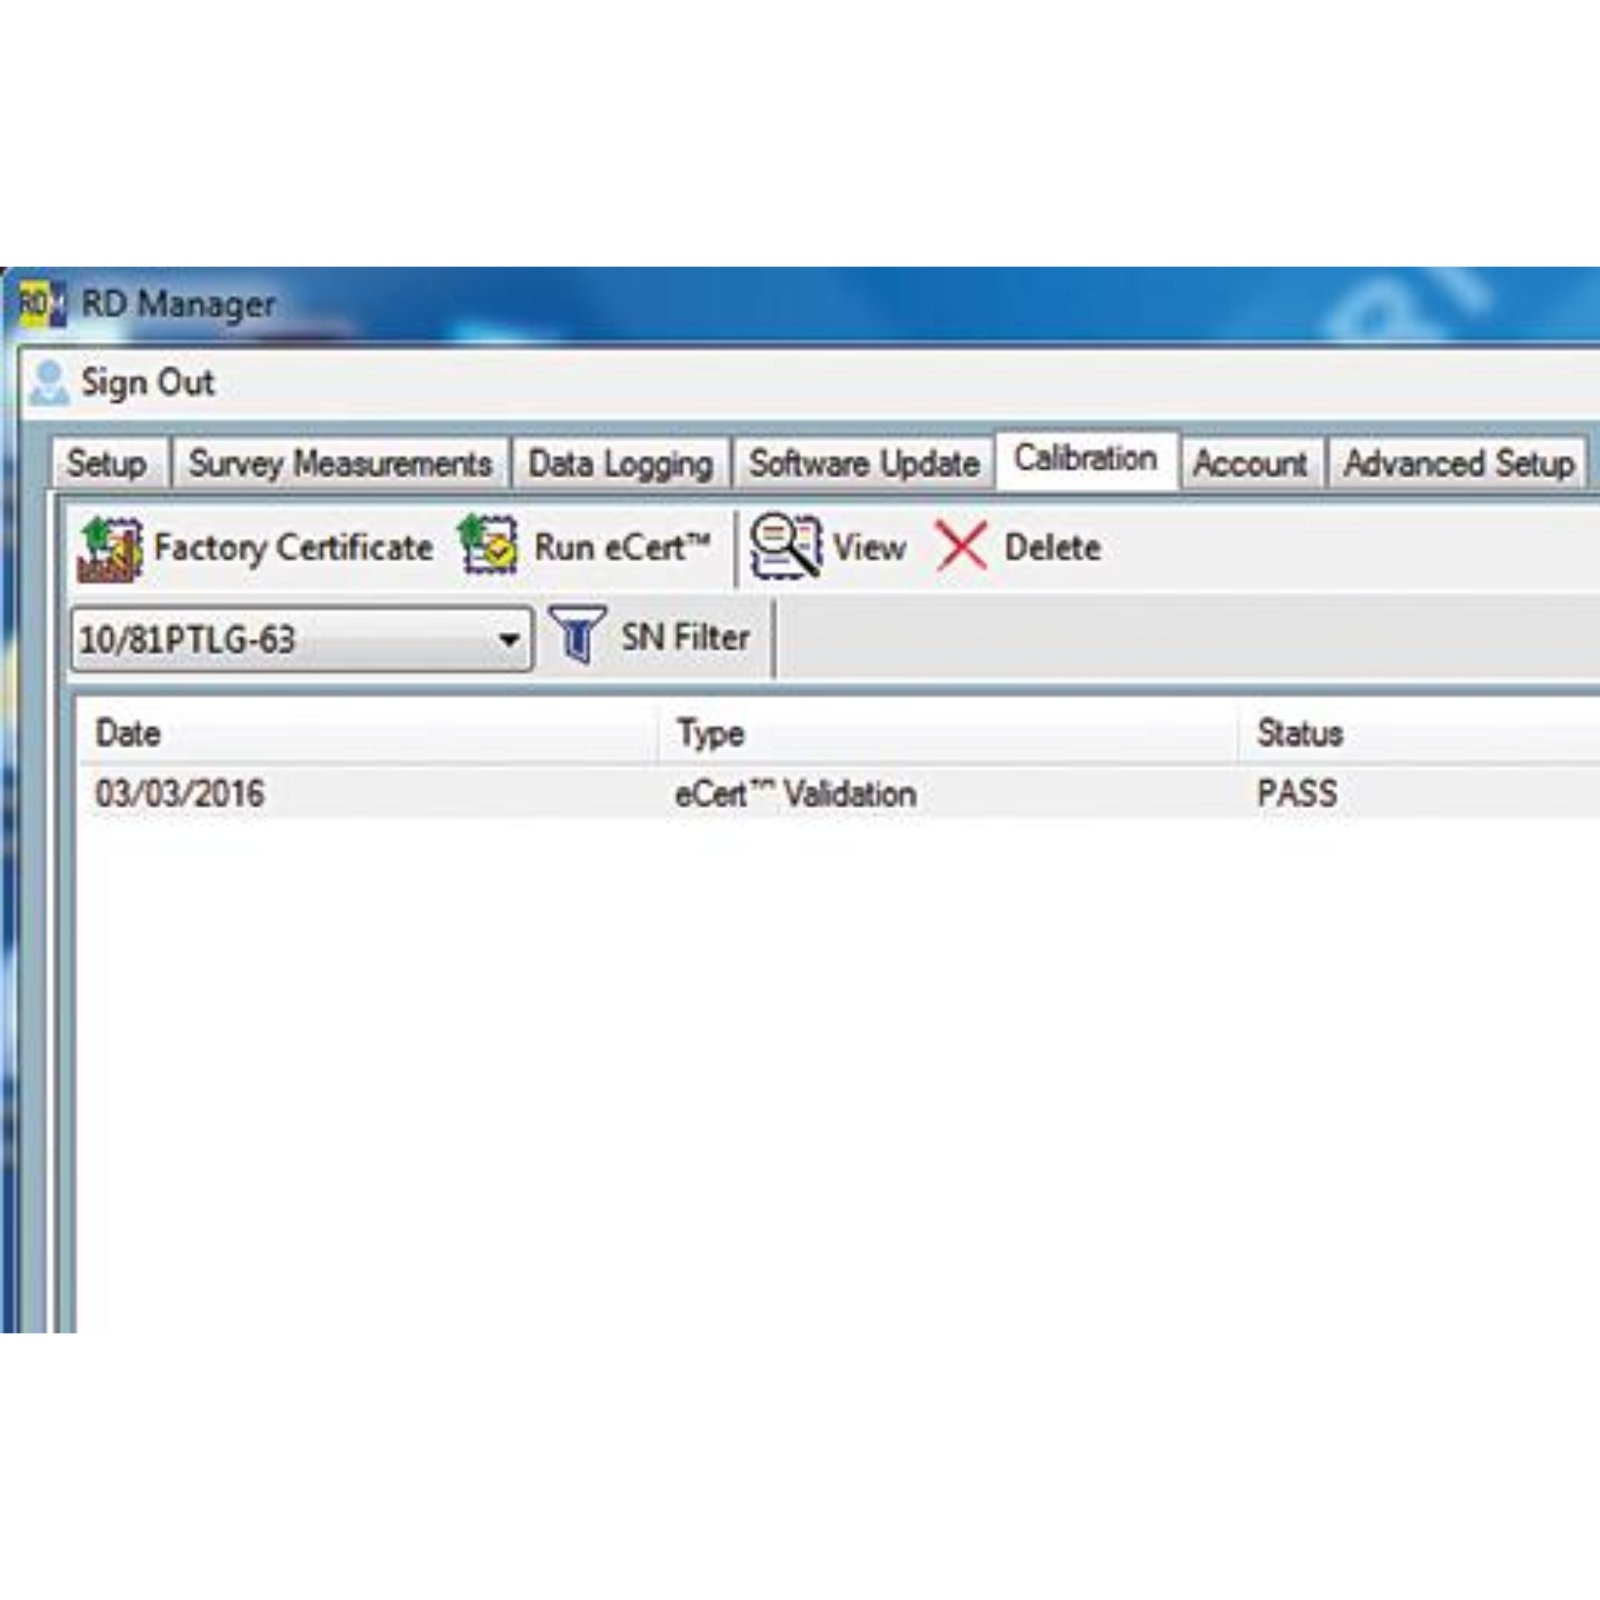Click the View button label

point(869,548)
